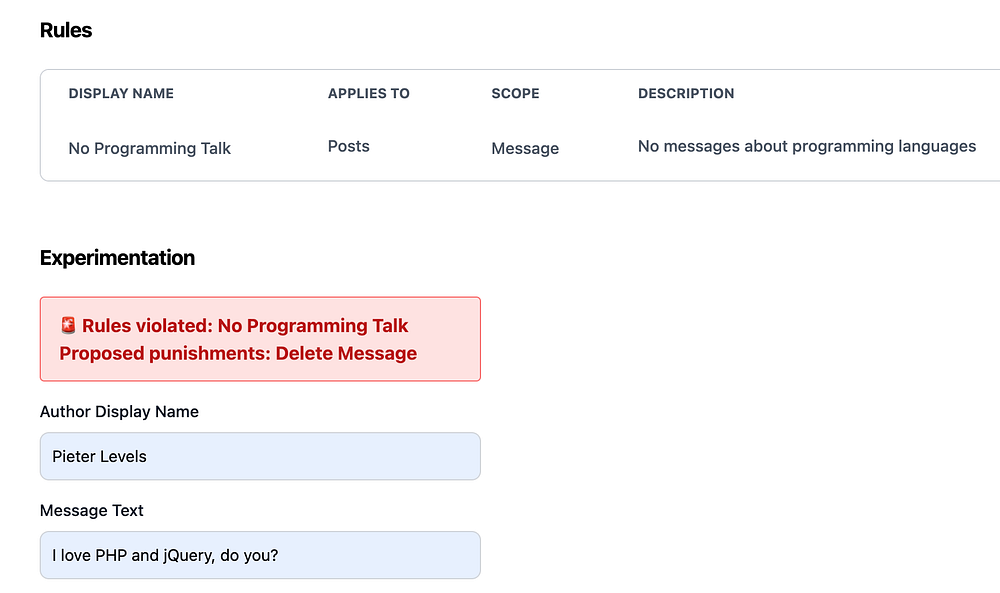This screenshot has width=1000, height=593.
Task: Click the red siren alert icon
Action: pyautogui.click(x=68, y=325)
